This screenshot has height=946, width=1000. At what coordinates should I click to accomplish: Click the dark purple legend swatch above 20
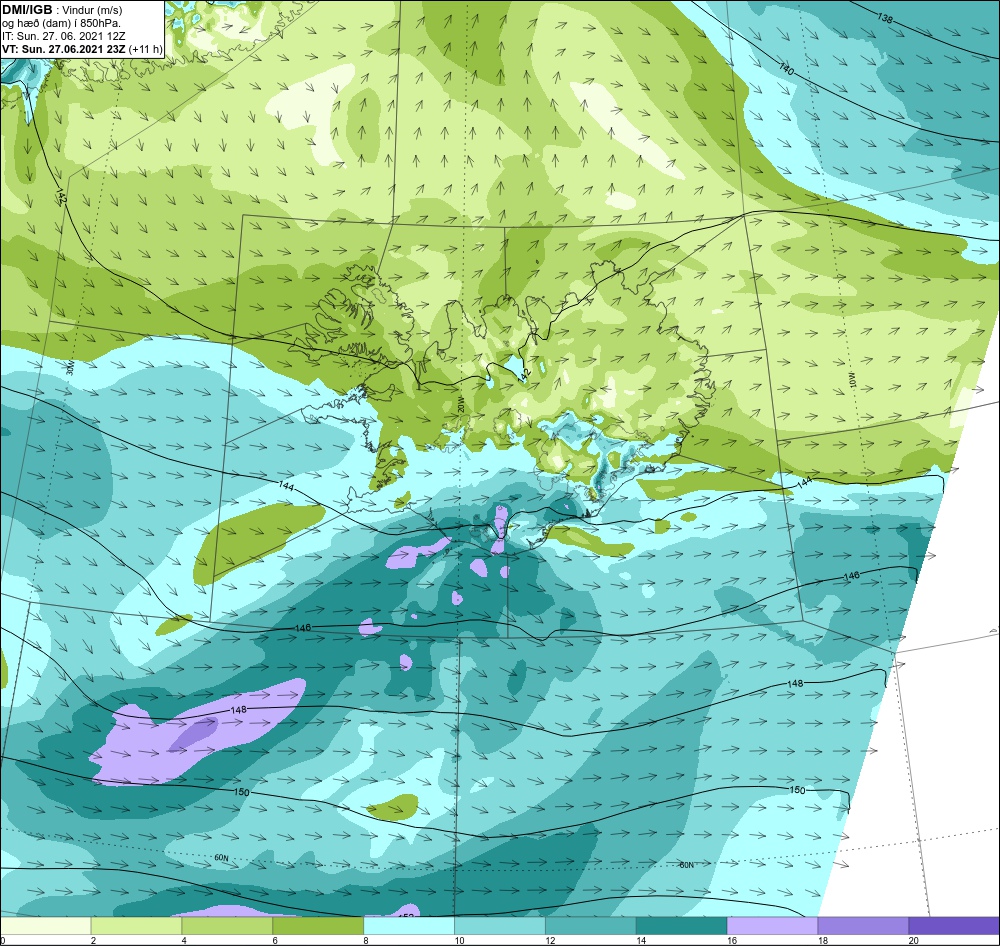[x=954, y=925]
